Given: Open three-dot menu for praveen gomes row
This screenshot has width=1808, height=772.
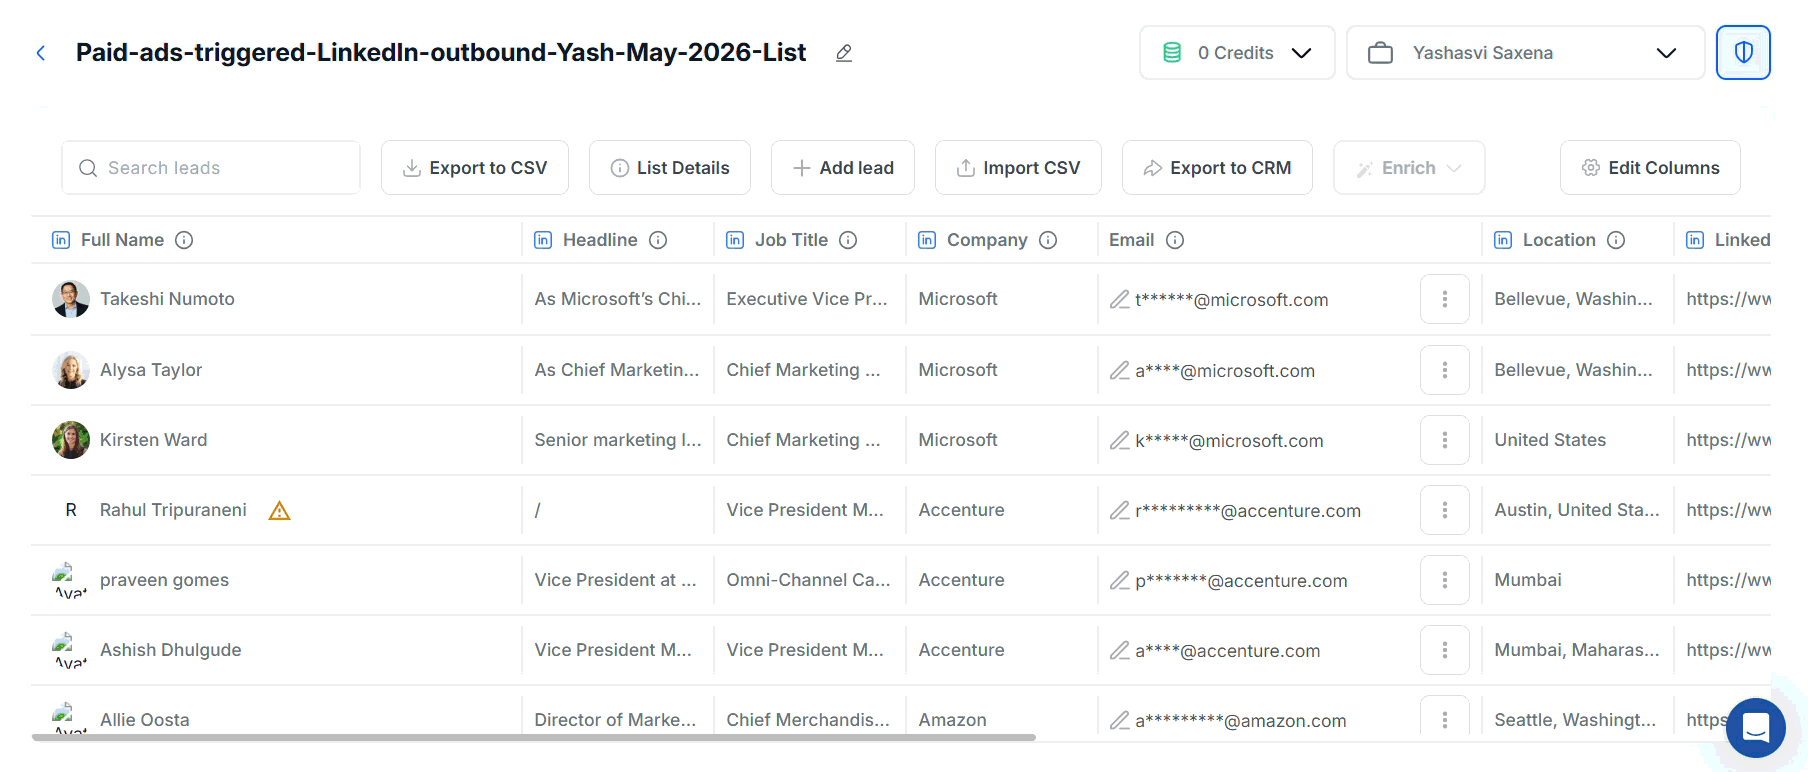Looking at the screenshot, I should pos(1445,580).
